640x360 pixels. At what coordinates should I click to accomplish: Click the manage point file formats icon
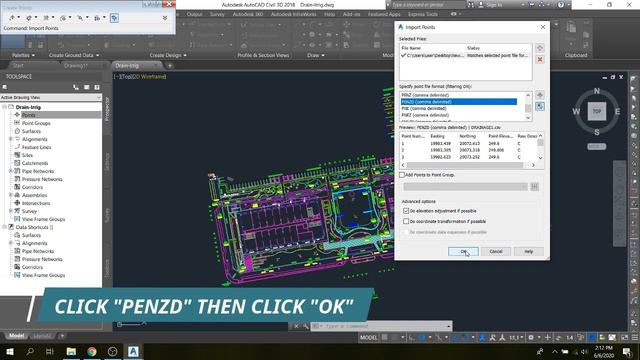click(540, 95)
